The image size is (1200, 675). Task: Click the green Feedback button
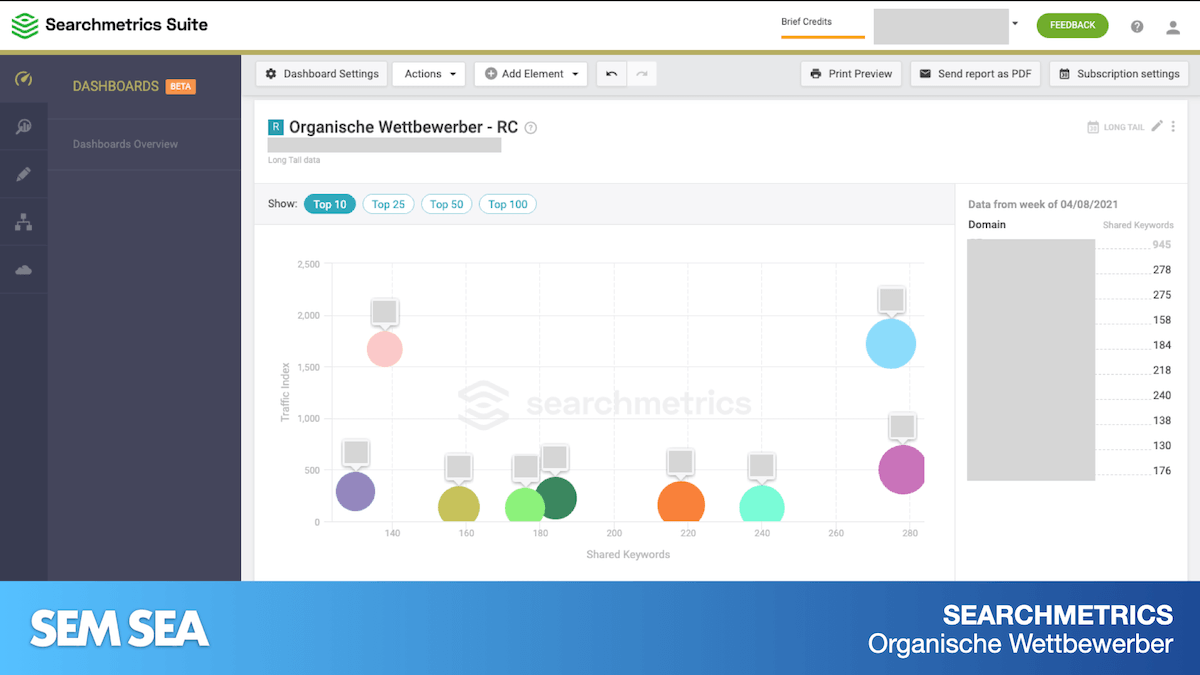pyautogui.click(x=1072, y=25)
